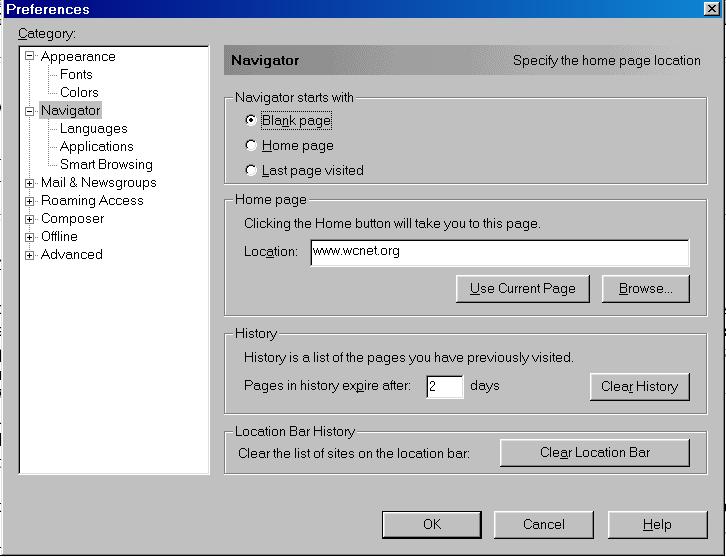Expand the Roaming Access category
This screenshot has width=726, height=557.
pyautogui.click(x=30, y=201)
